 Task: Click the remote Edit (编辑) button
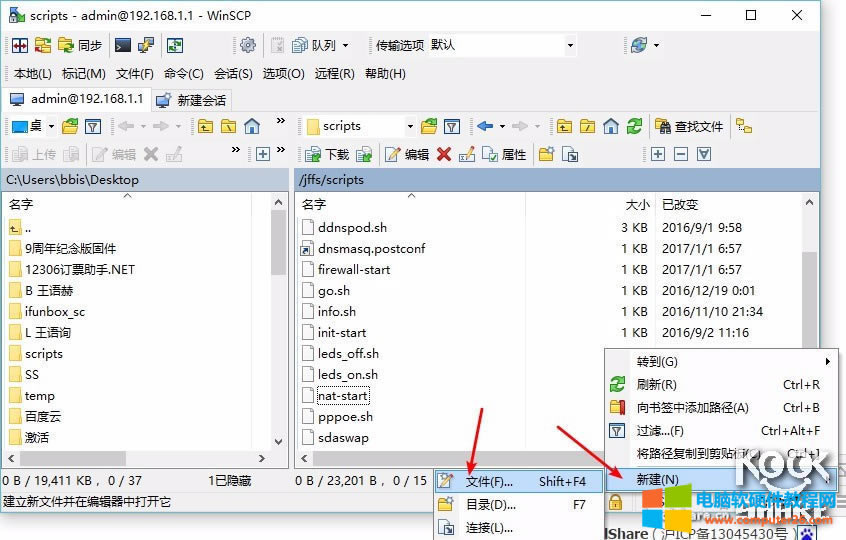[x=407, y=155]
